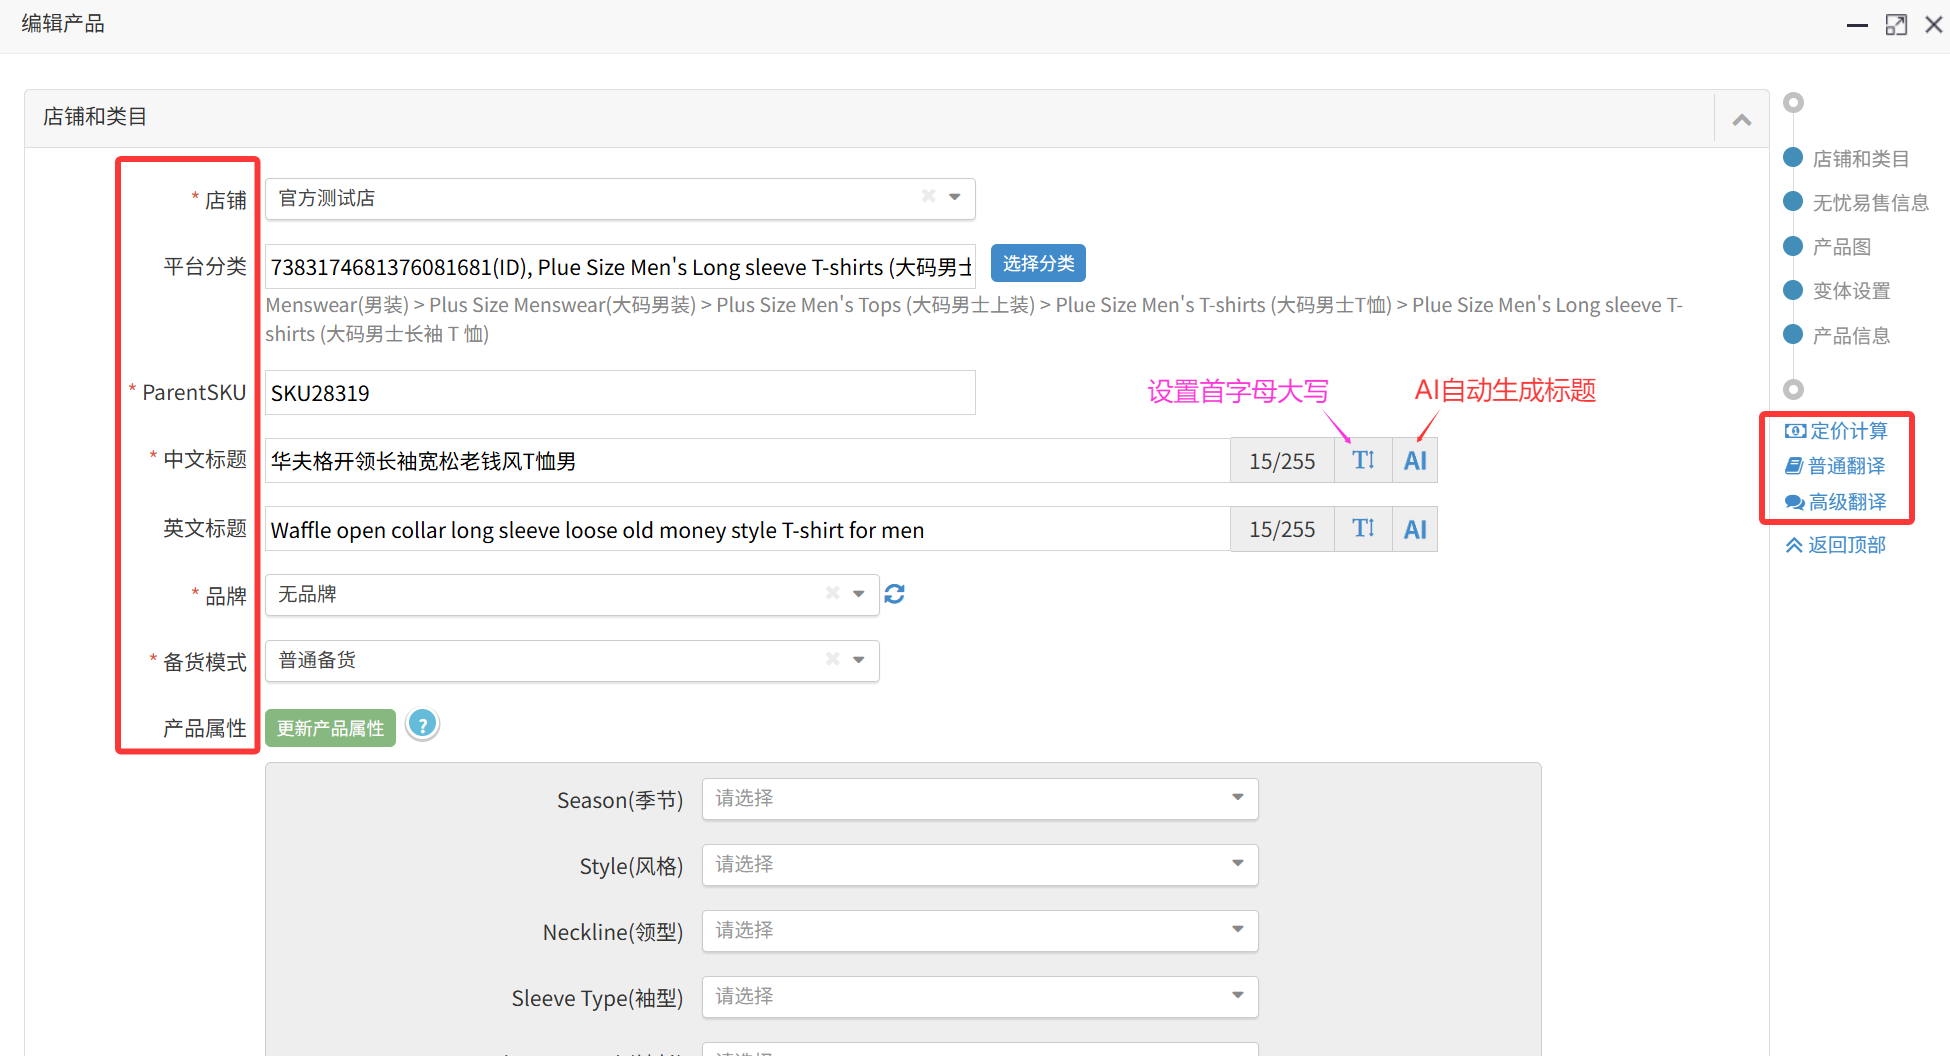This screenshot has height=1056, width=1950.
Task: Capitalize first letters of Chinese title
Action: pyautogui.click(x=1363, y=461)
